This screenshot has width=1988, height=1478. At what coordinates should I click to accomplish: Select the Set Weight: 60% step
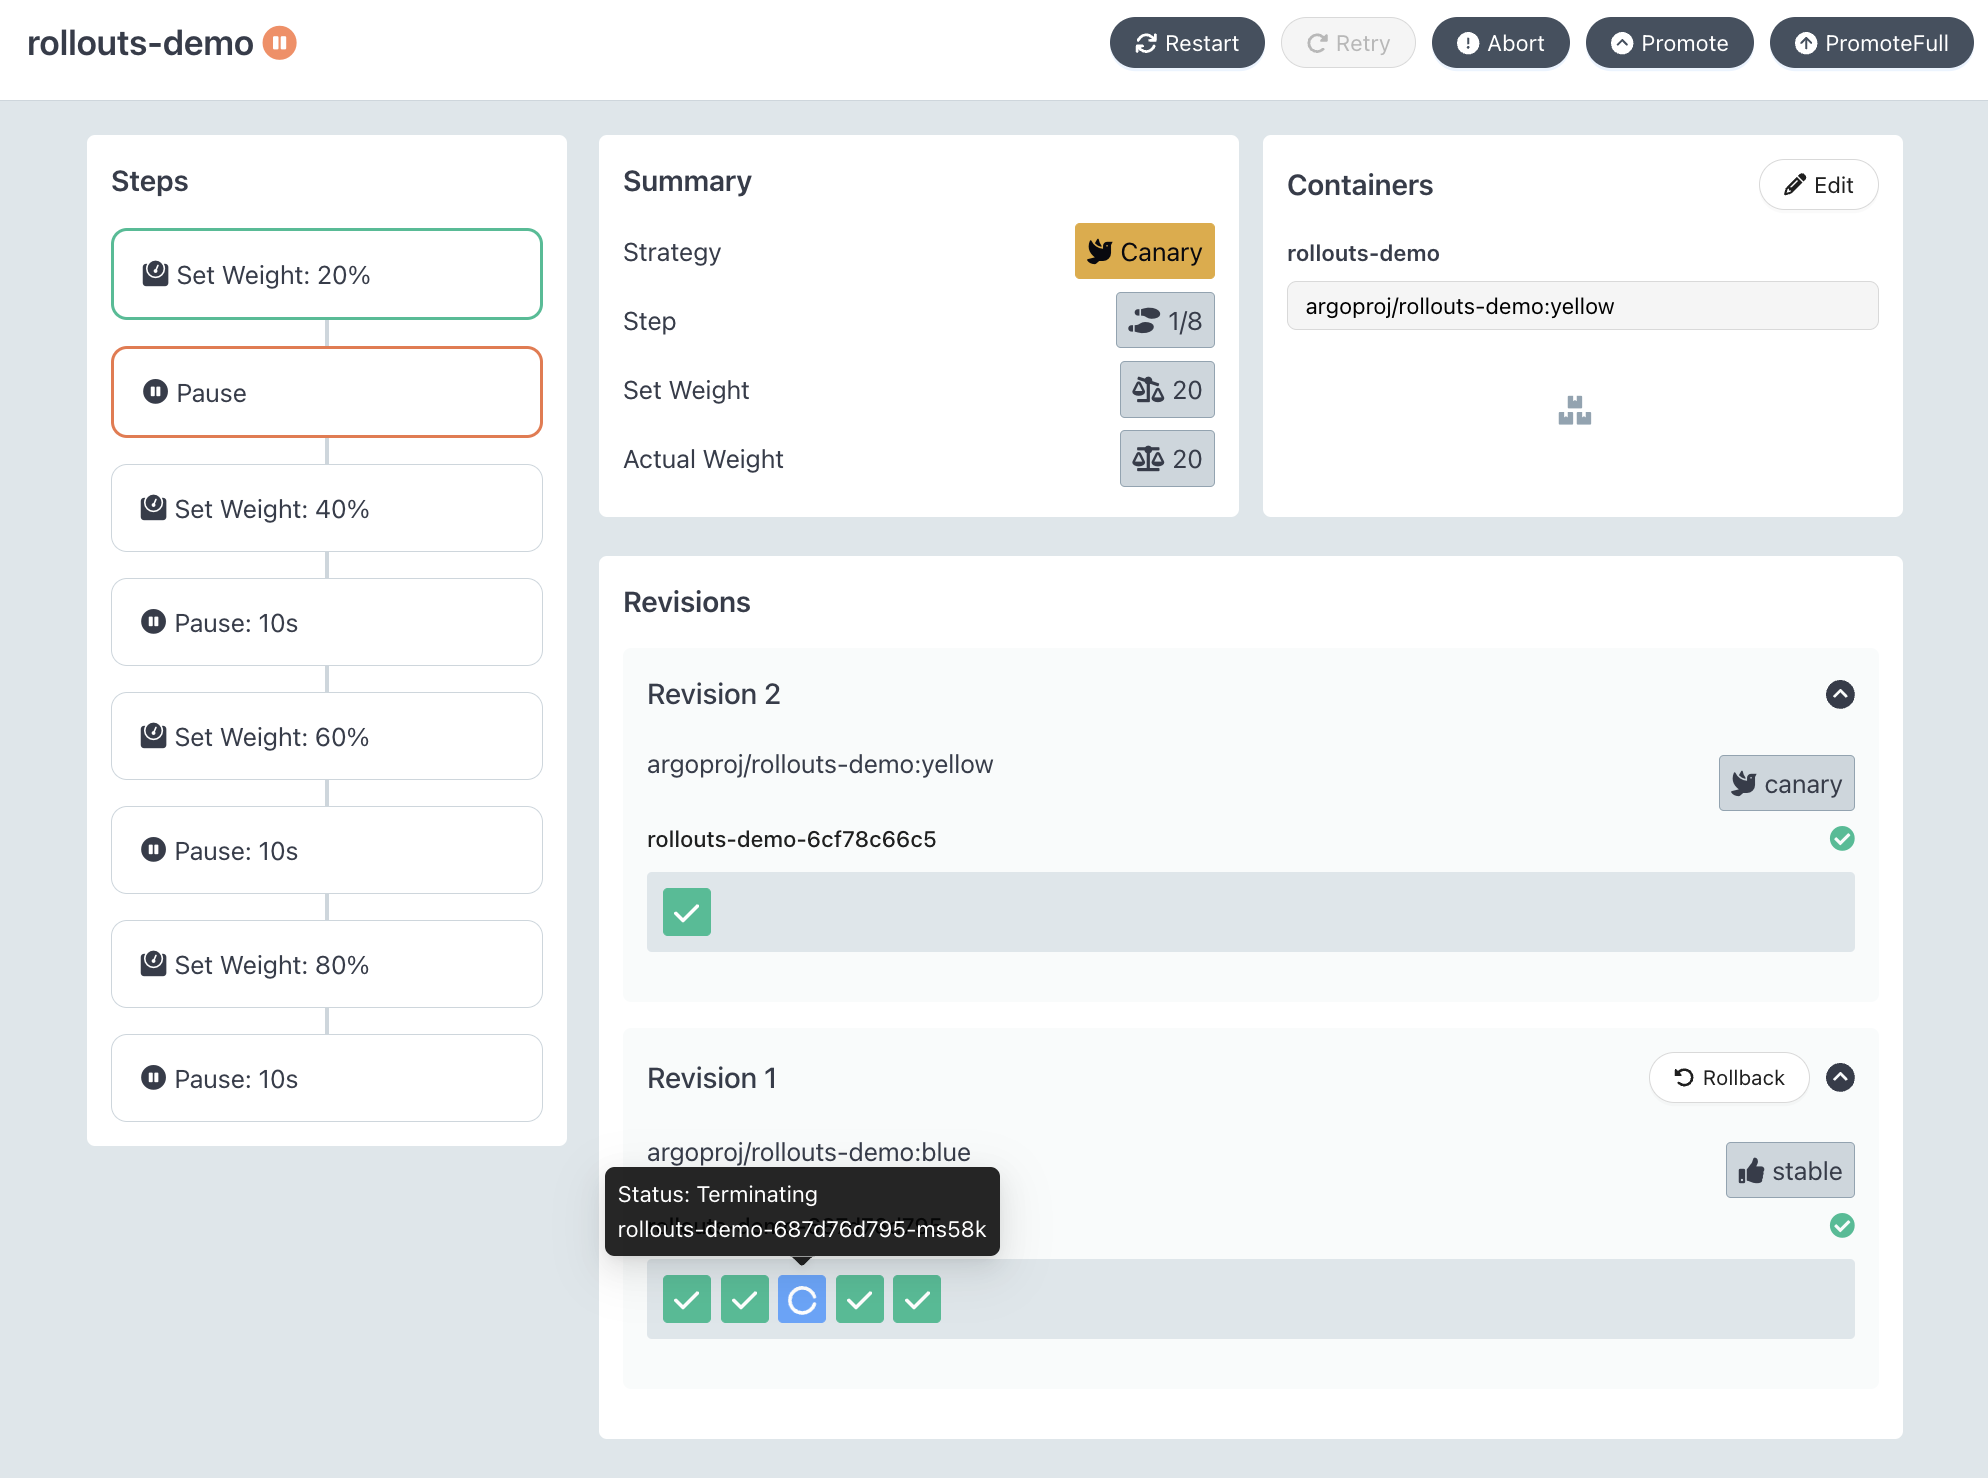pyautogui.click(x=327, y=737)
